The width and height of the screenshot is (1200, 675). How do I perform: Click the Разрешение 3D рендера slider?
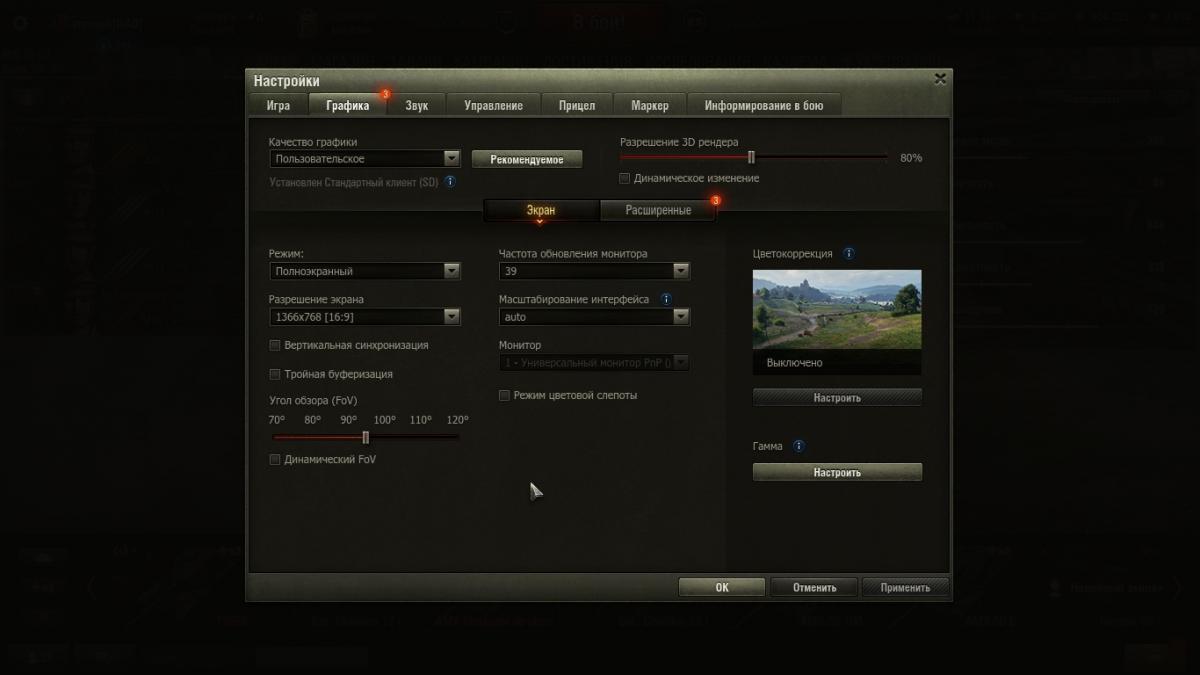click(752, 157)
